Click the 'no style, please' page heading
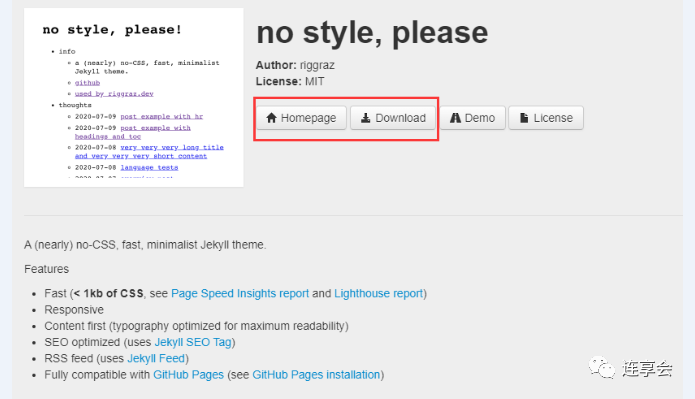This screenshot has width=695, height=399. [x=372, y=33]
